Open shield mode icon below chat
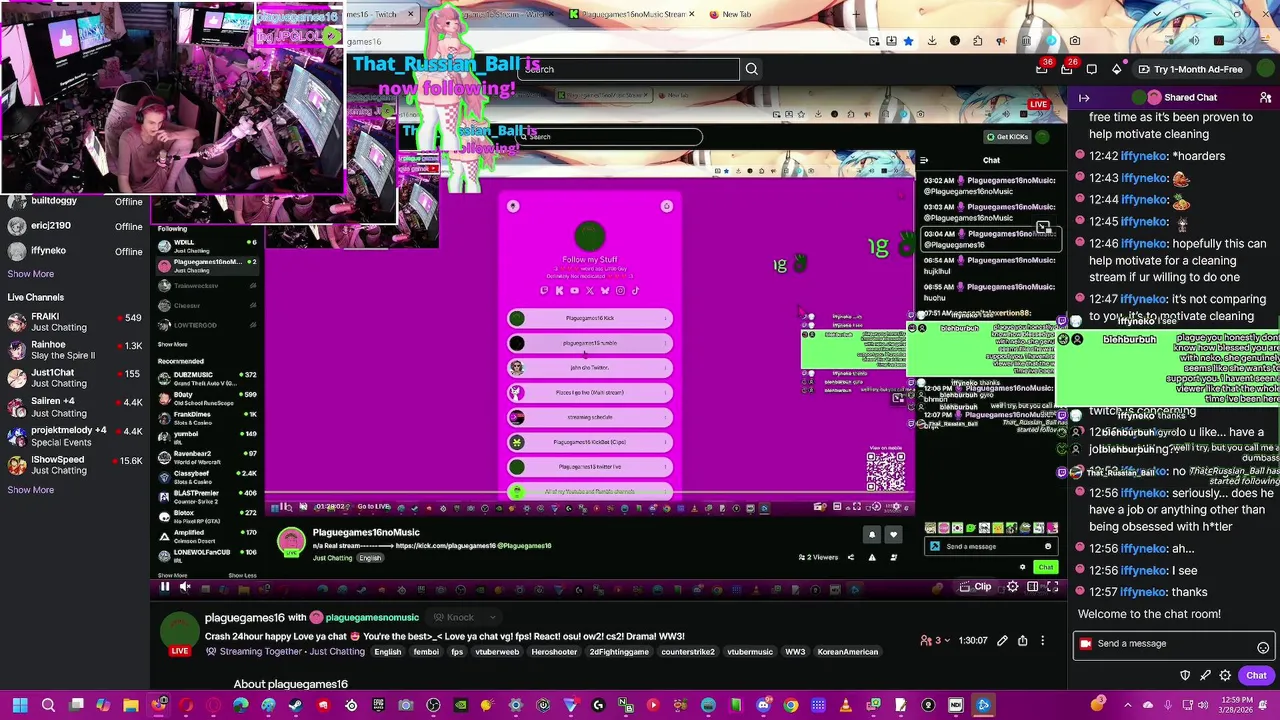This screenshot has width=1280, height=720. pos(1185,675)
